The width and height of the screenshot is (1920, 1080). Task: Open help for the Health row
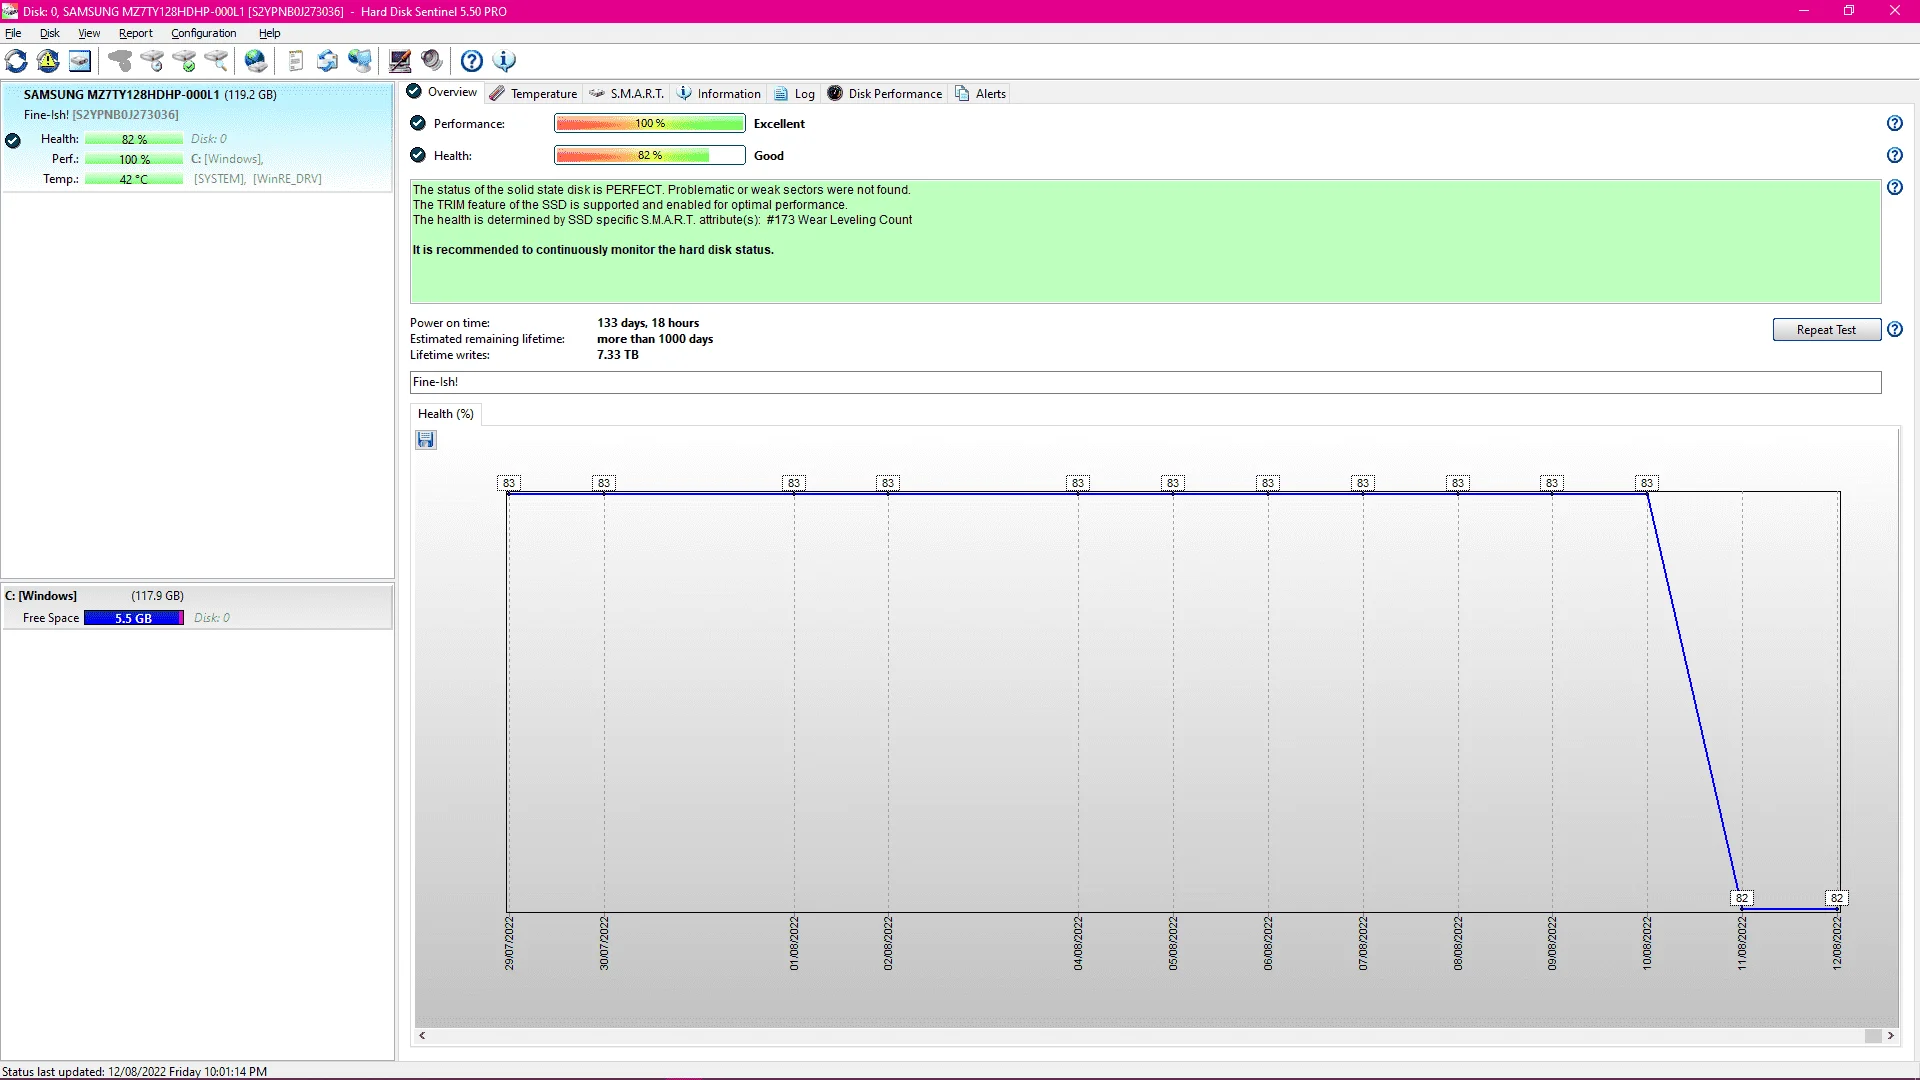(1895, 156)
